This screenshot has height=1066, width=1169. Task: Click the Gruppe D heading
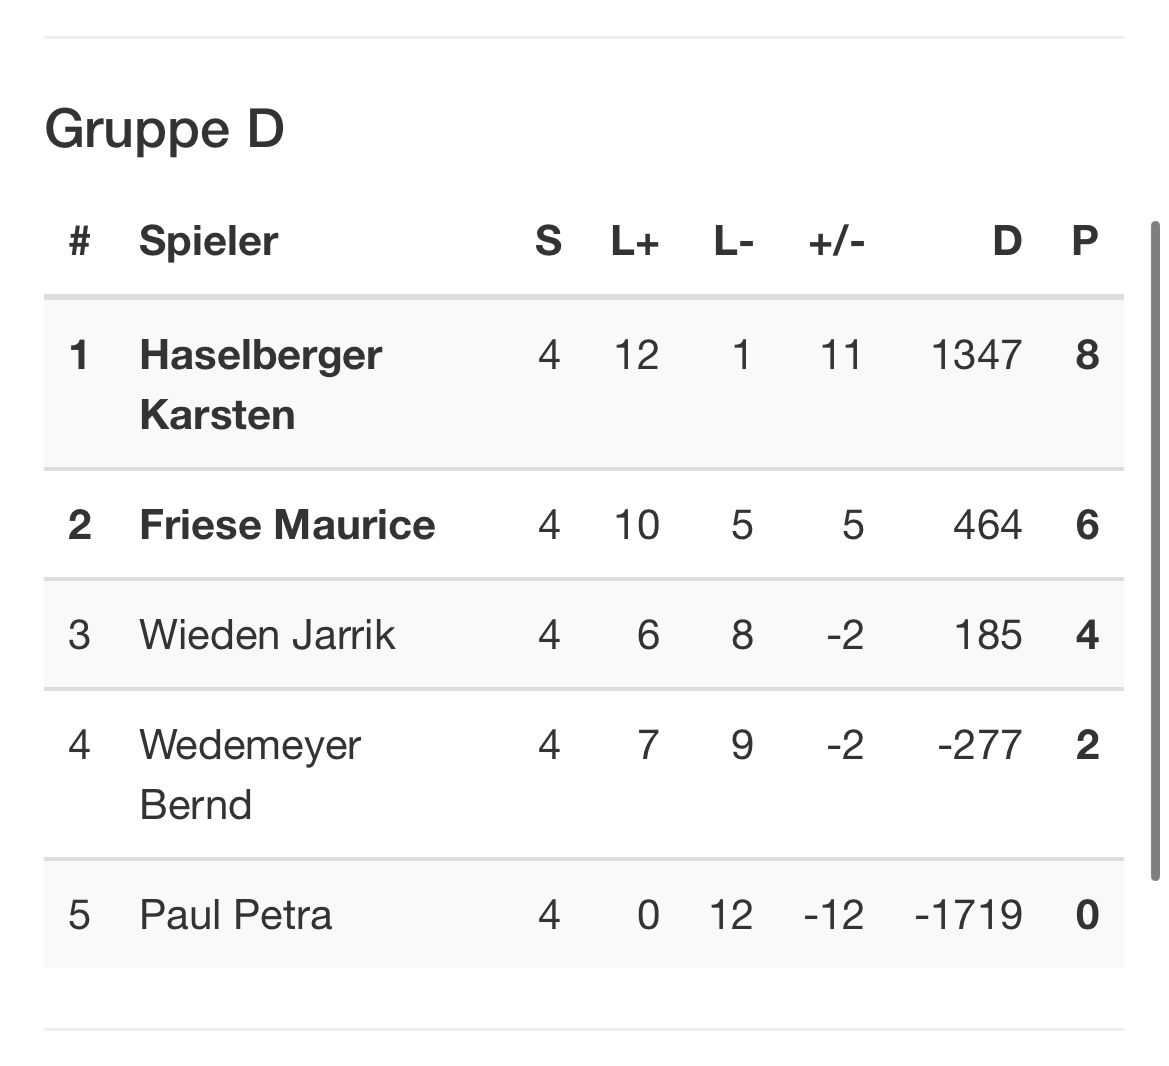coord(165,129)
